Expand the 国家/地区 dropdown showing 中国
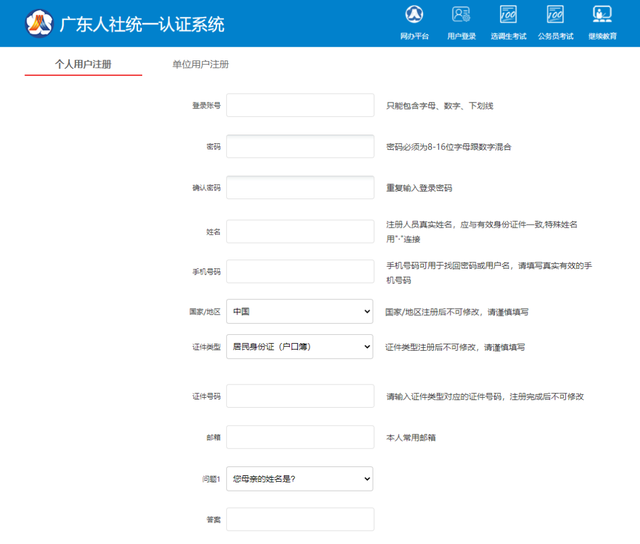Image resolution: width=640 pixels, height=544 pixels. (x=300, y=311)
